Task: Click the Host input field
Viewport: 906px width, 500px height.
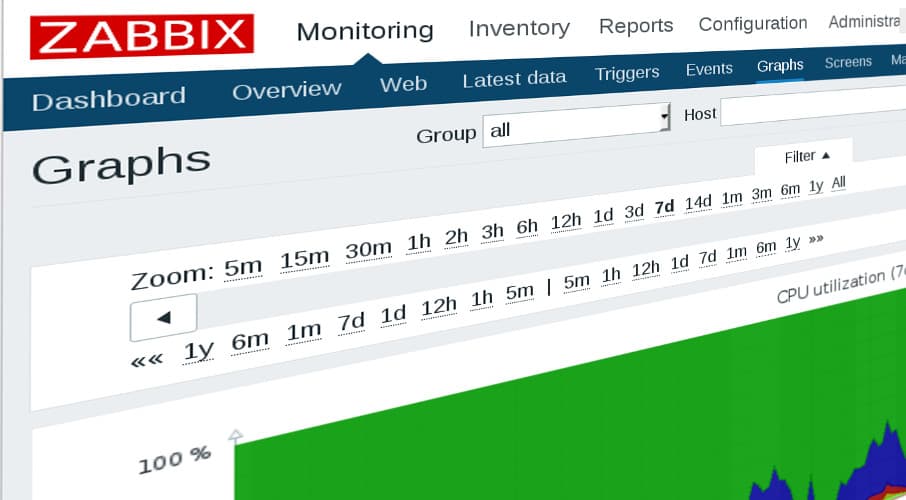Action: 814,108
